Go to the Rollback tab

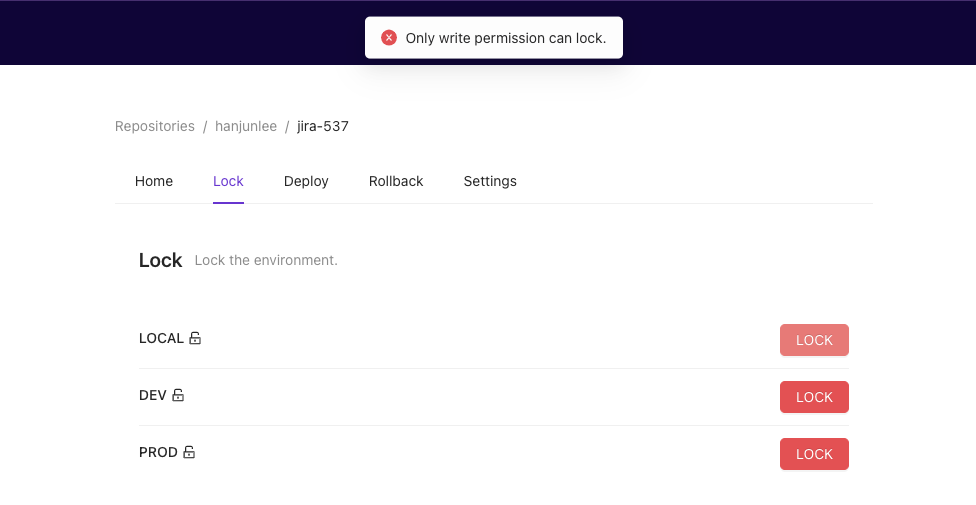click(396, 181)
